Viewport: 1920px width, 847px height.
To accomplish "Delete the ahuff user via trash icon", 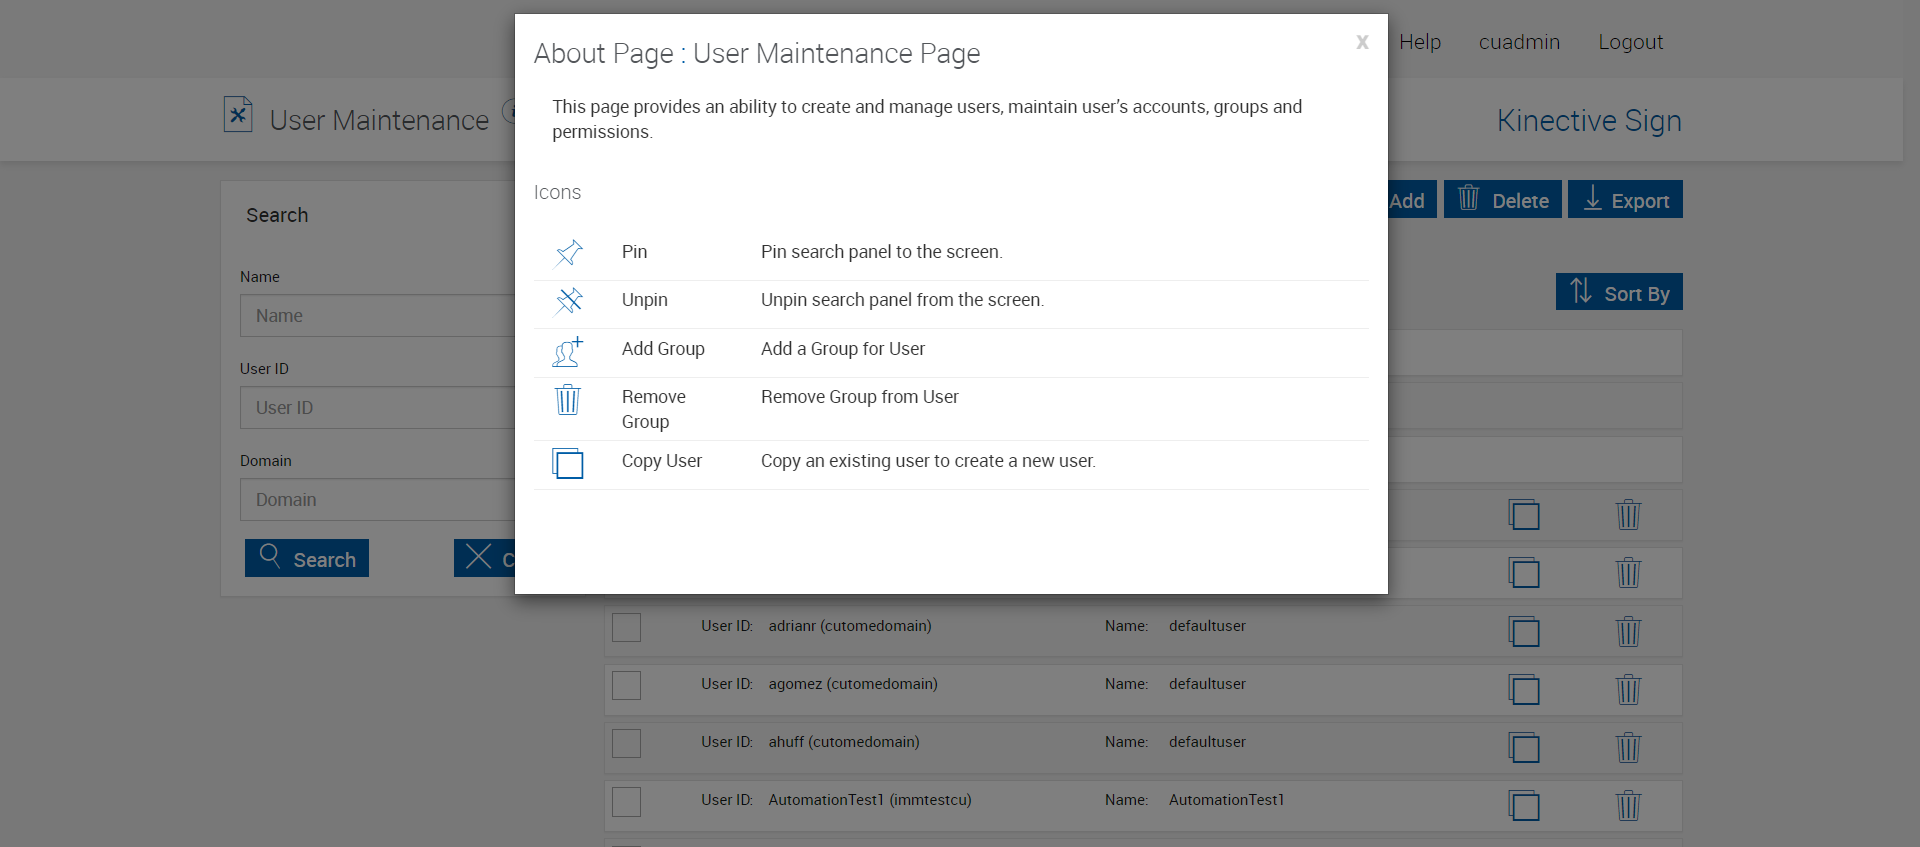I will [1628, 747].
